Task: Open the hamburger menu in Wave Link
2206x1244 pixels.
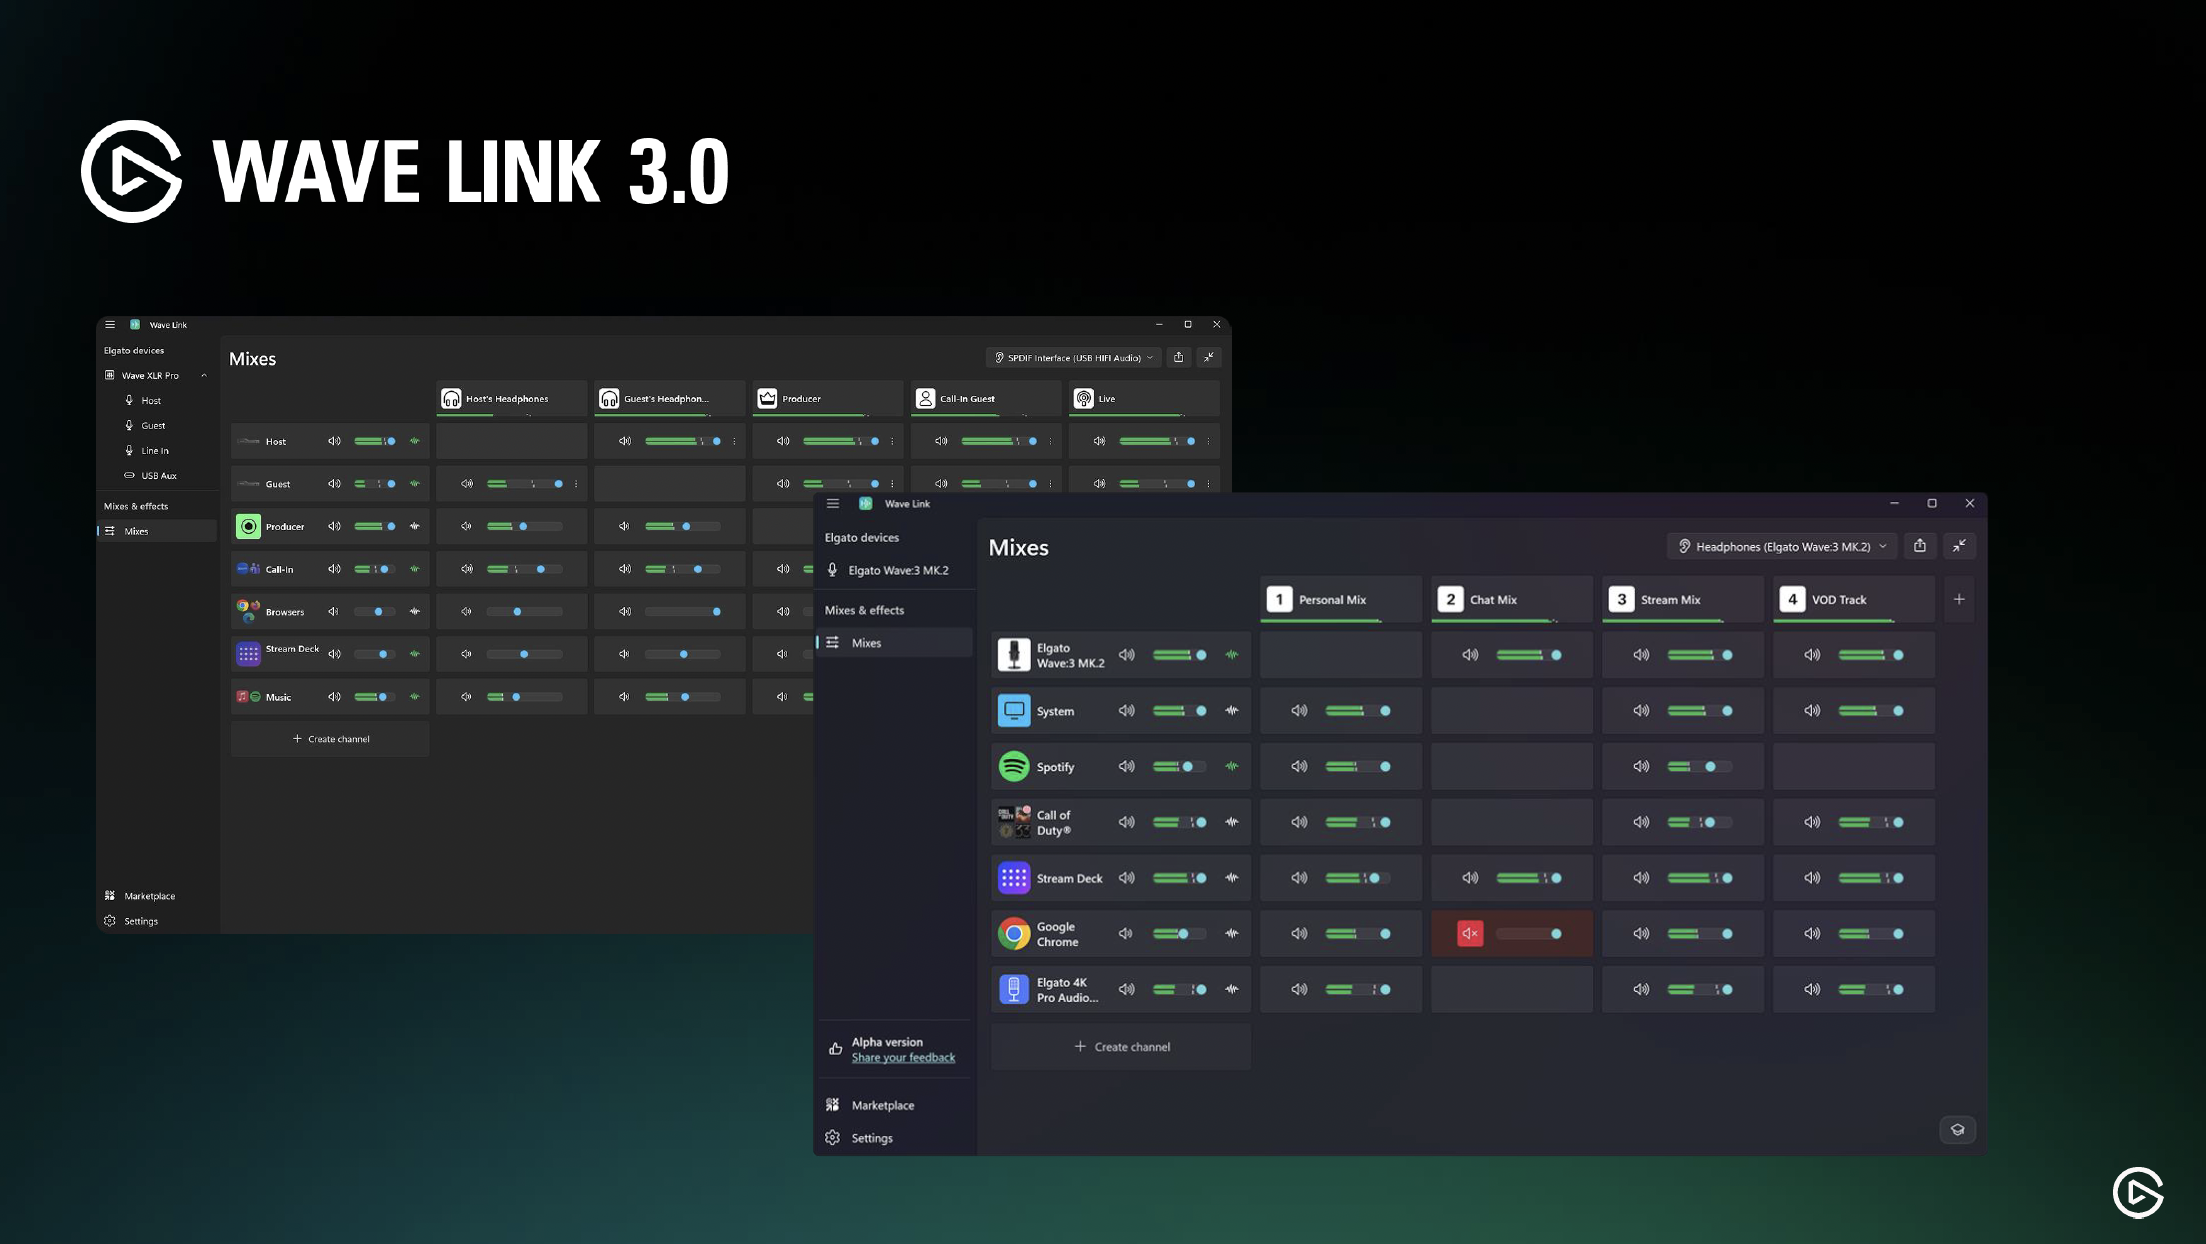Action: tap(832, 503)
